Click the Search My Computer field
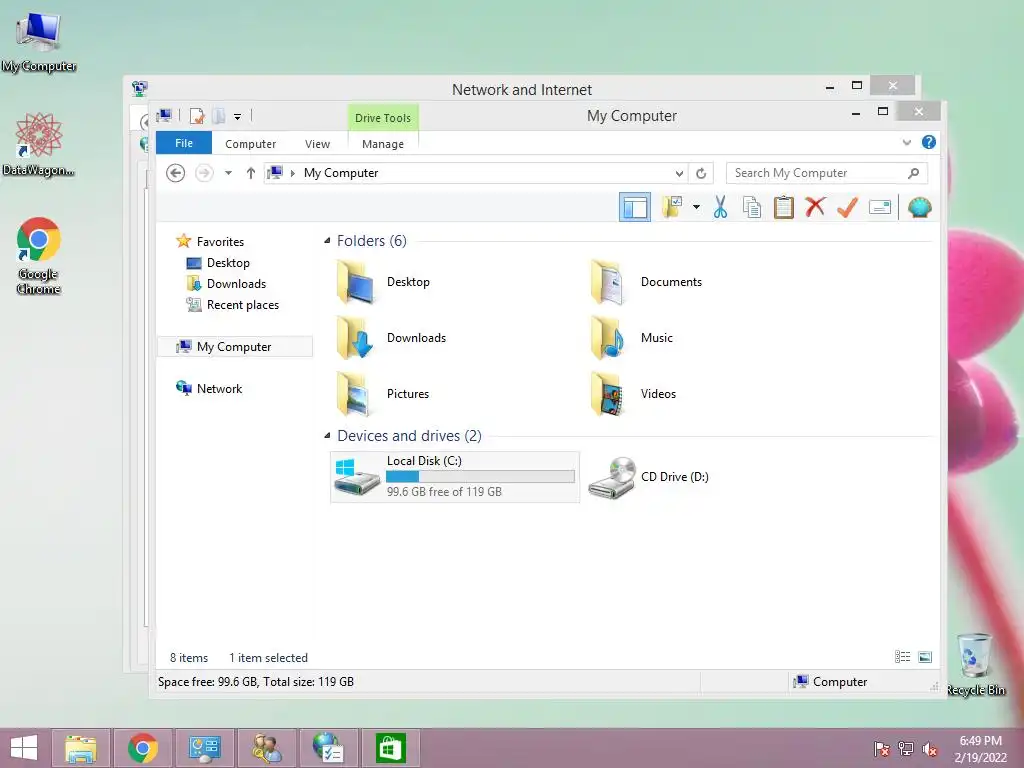The width and height of the screenshot is (1024, 768). tap(826, 173)
